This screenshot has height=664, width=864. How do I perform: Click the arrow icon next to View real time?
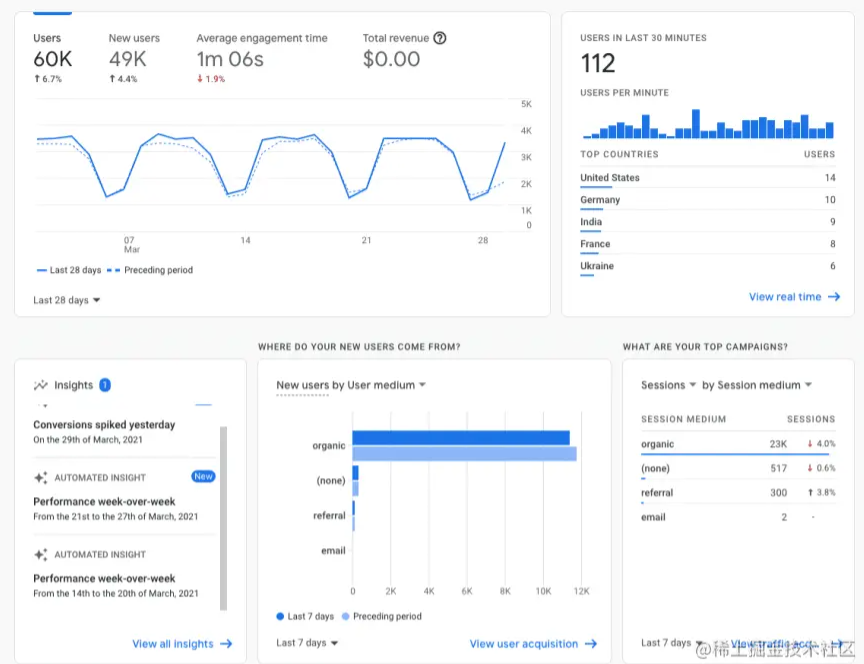pyautogui.click(x=834, y=297)
